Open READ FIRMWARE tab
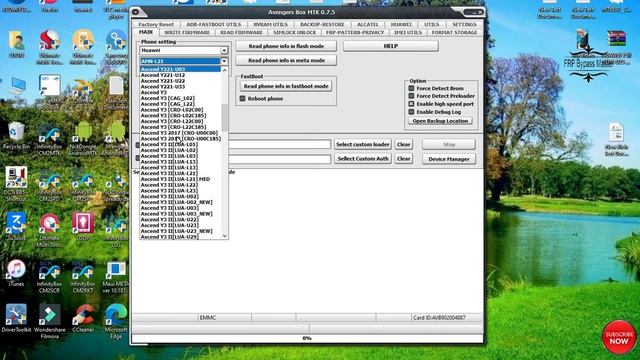 pos(241,32)
